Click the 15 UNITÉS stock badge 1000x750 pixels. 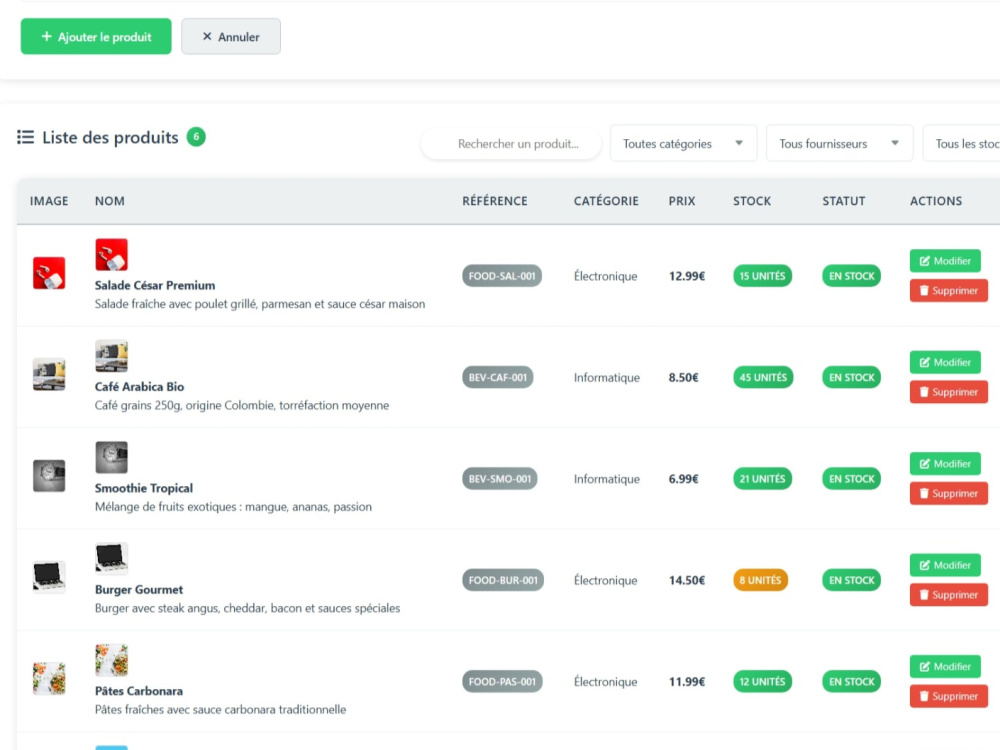pyautogui.click(x=762, y=276)
